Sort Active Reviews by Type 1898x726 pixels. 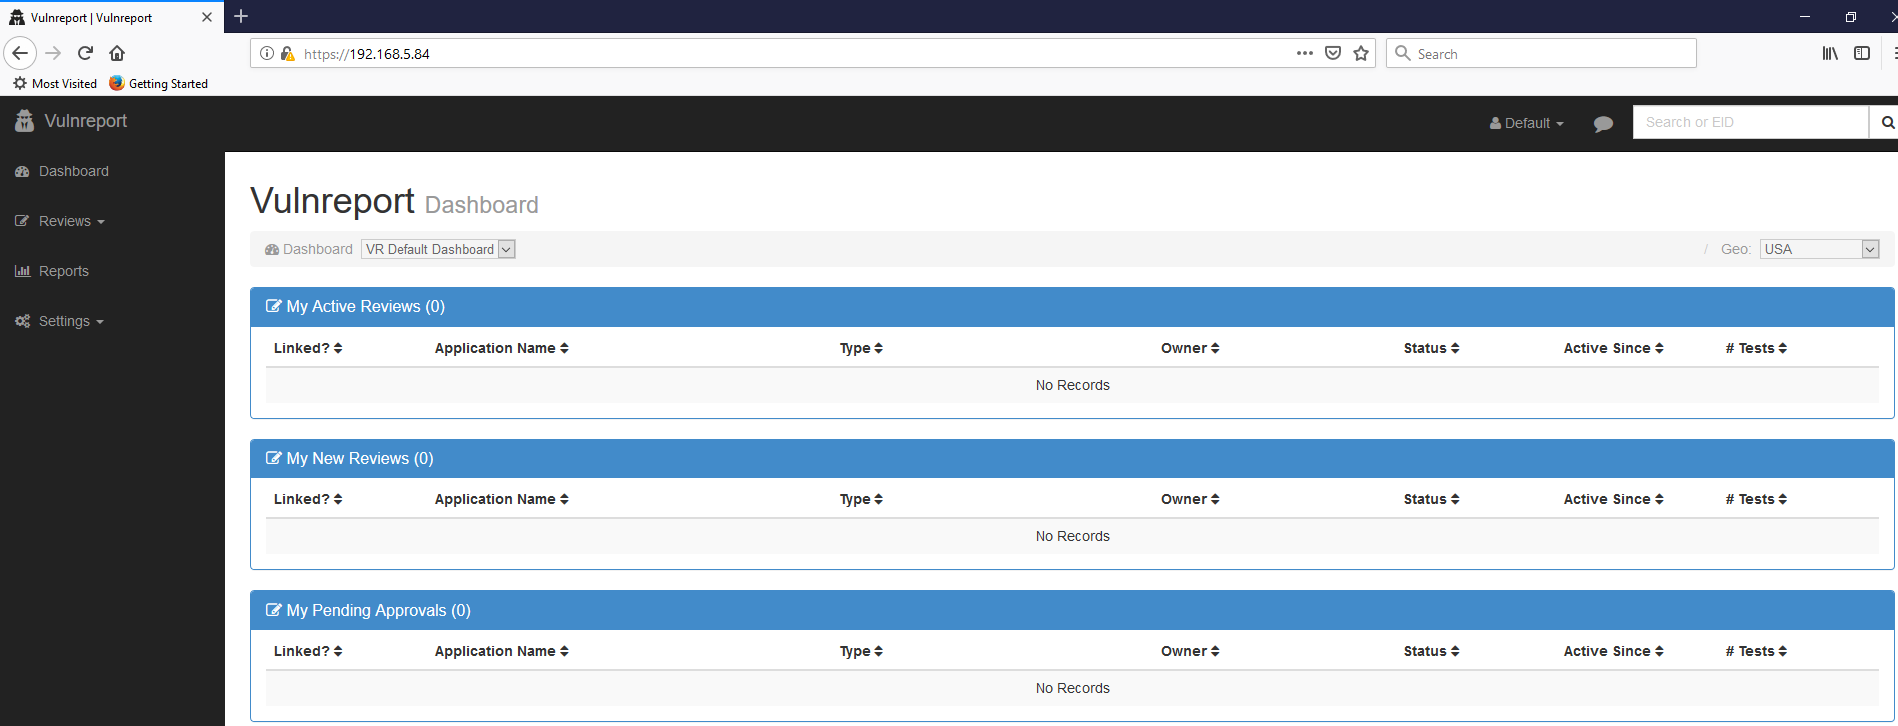pos(861,348)
